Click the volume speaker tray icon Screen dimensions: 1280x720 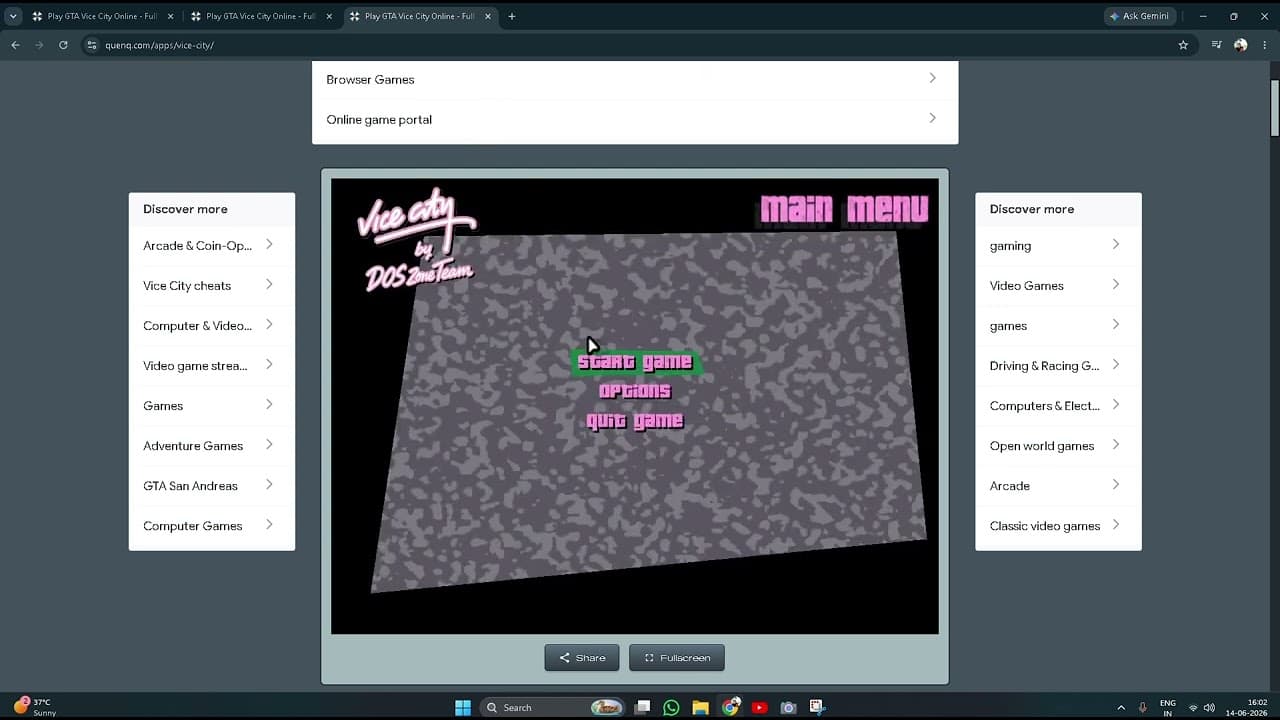click(x=1209, y=707)
